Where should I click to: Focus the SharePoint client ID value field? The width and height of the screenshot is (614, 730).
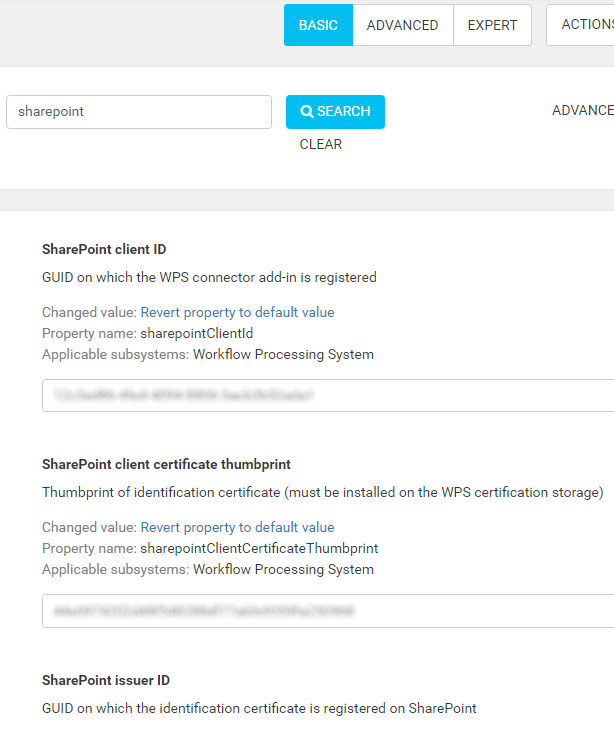click(x=328, y=395)
